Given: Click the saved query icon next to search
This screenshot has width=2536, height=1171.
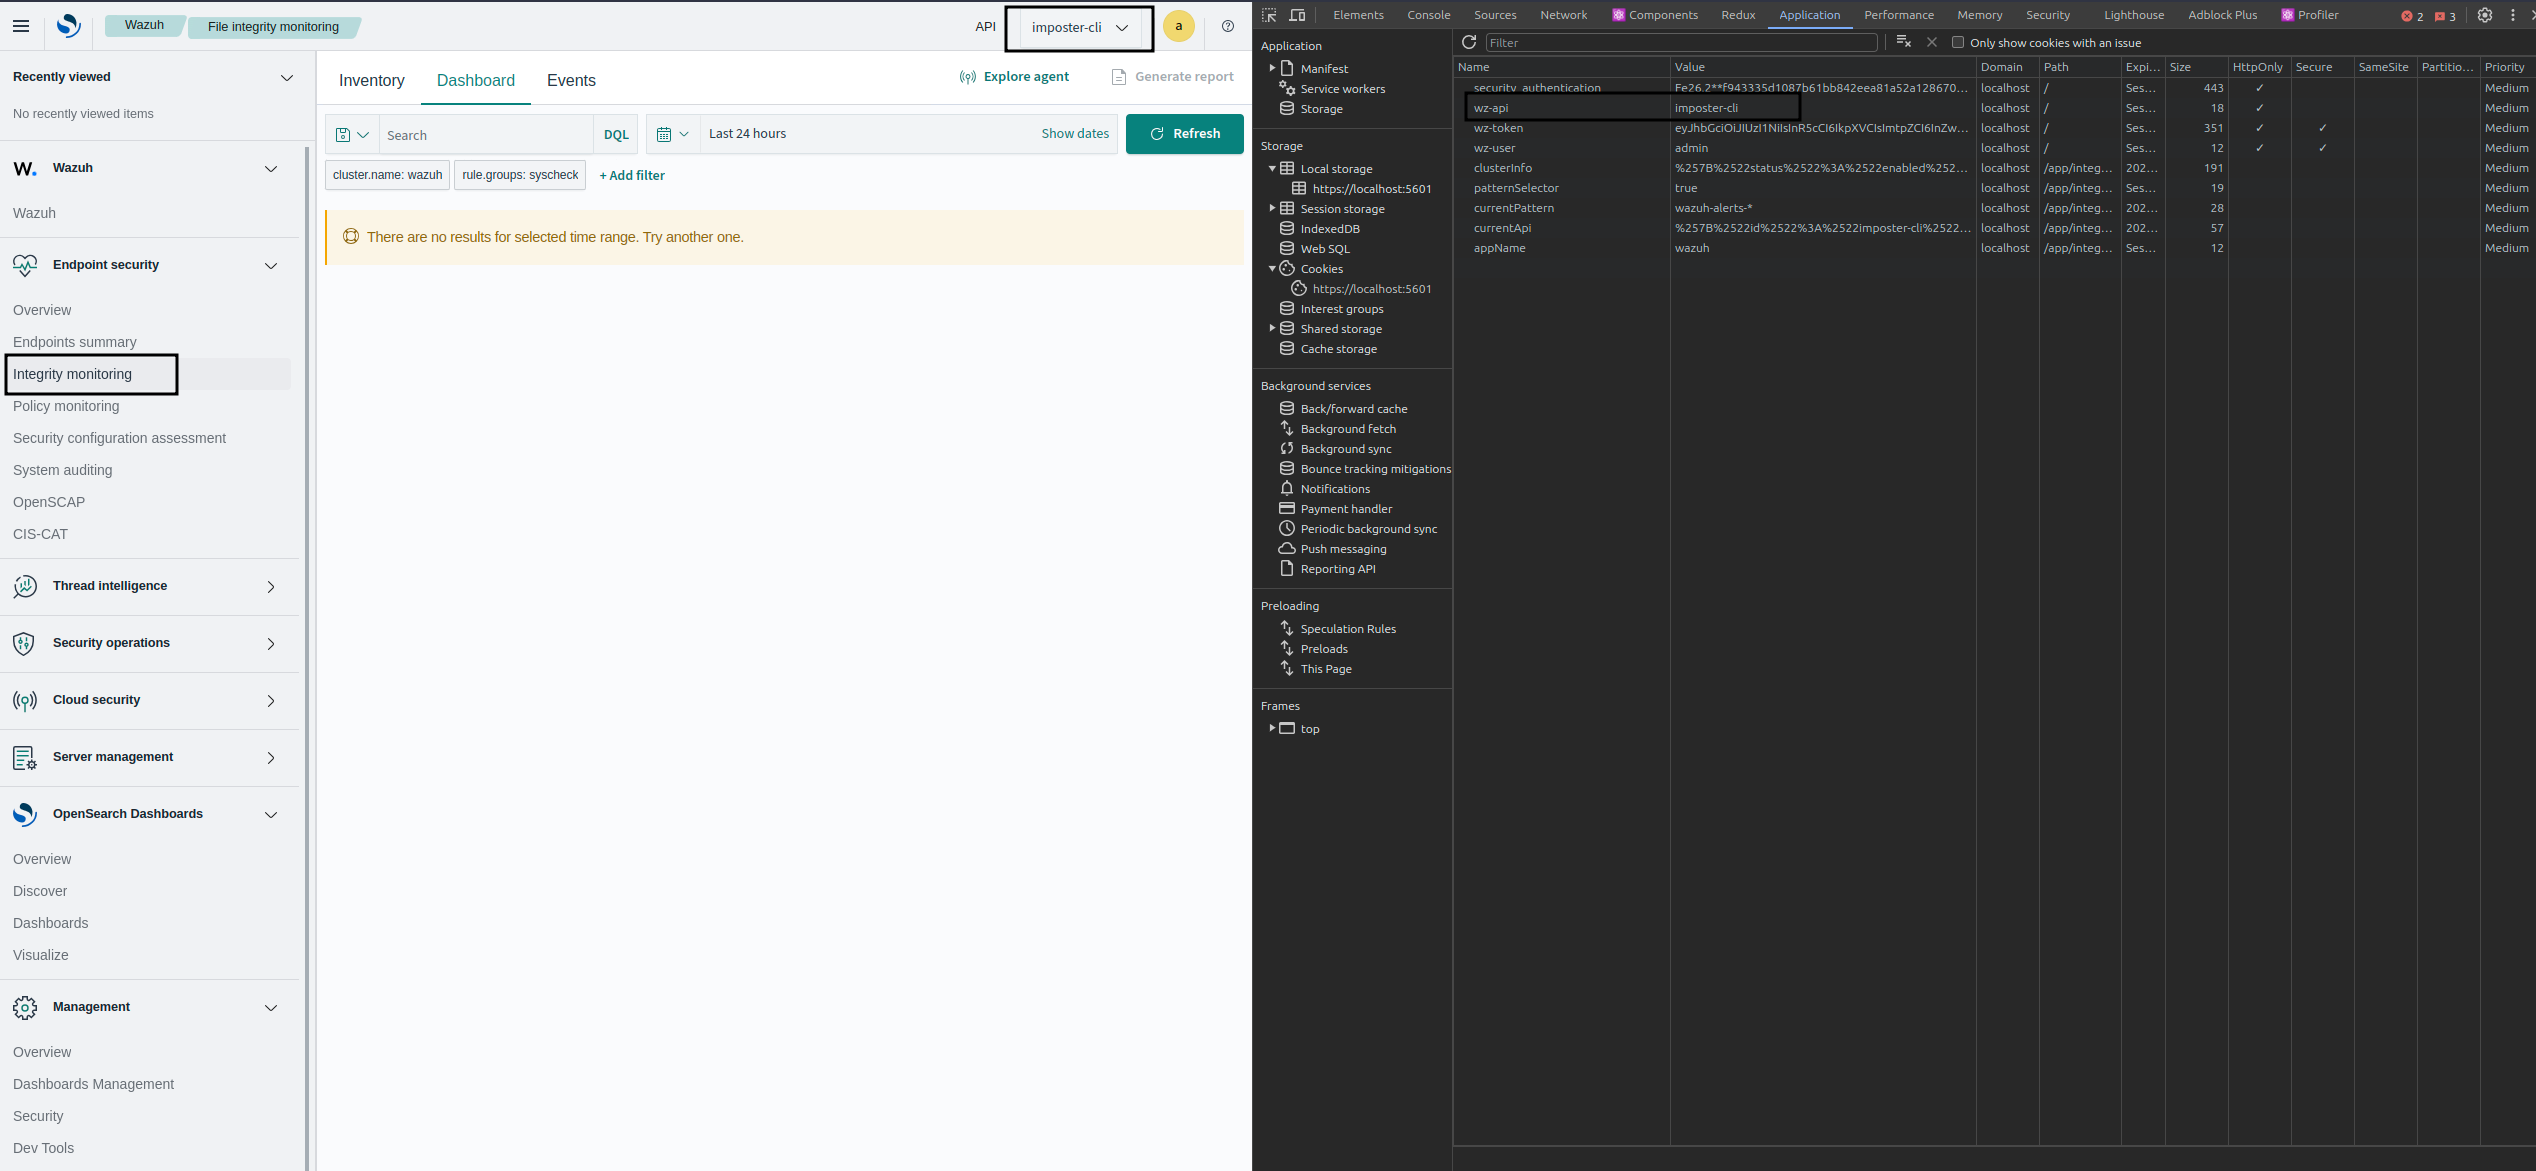Looking at the screenshot, I should point(345,133).
